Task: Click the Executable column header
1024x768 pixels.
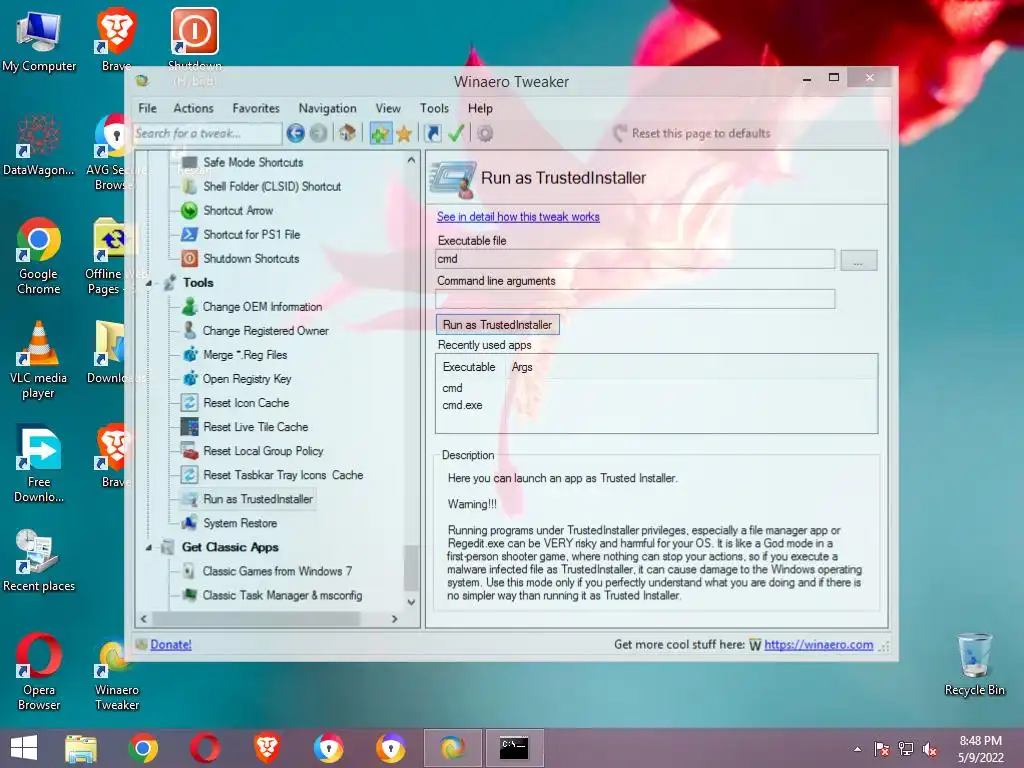Action: click(470, 367)
